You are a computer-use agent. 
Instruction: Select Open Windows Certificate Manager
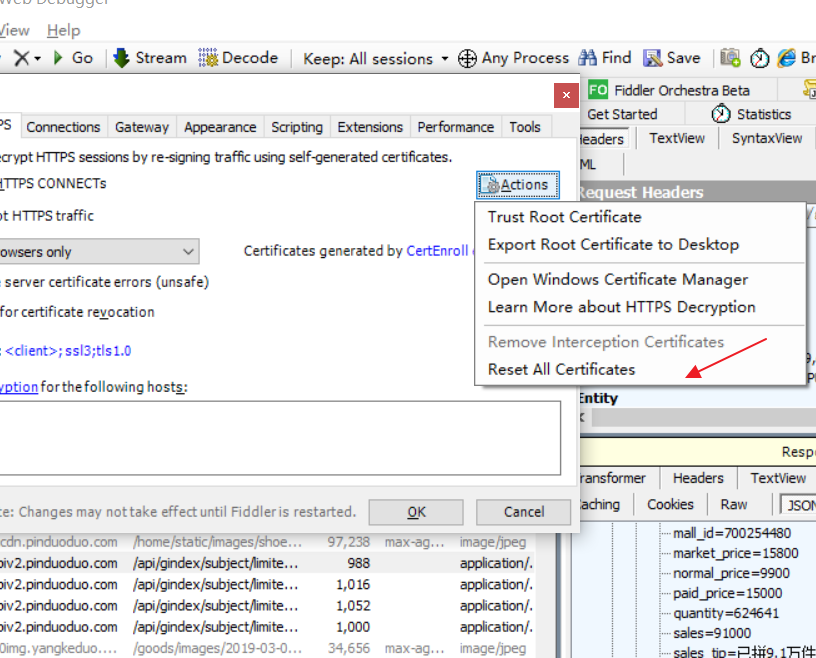(618, 280)
